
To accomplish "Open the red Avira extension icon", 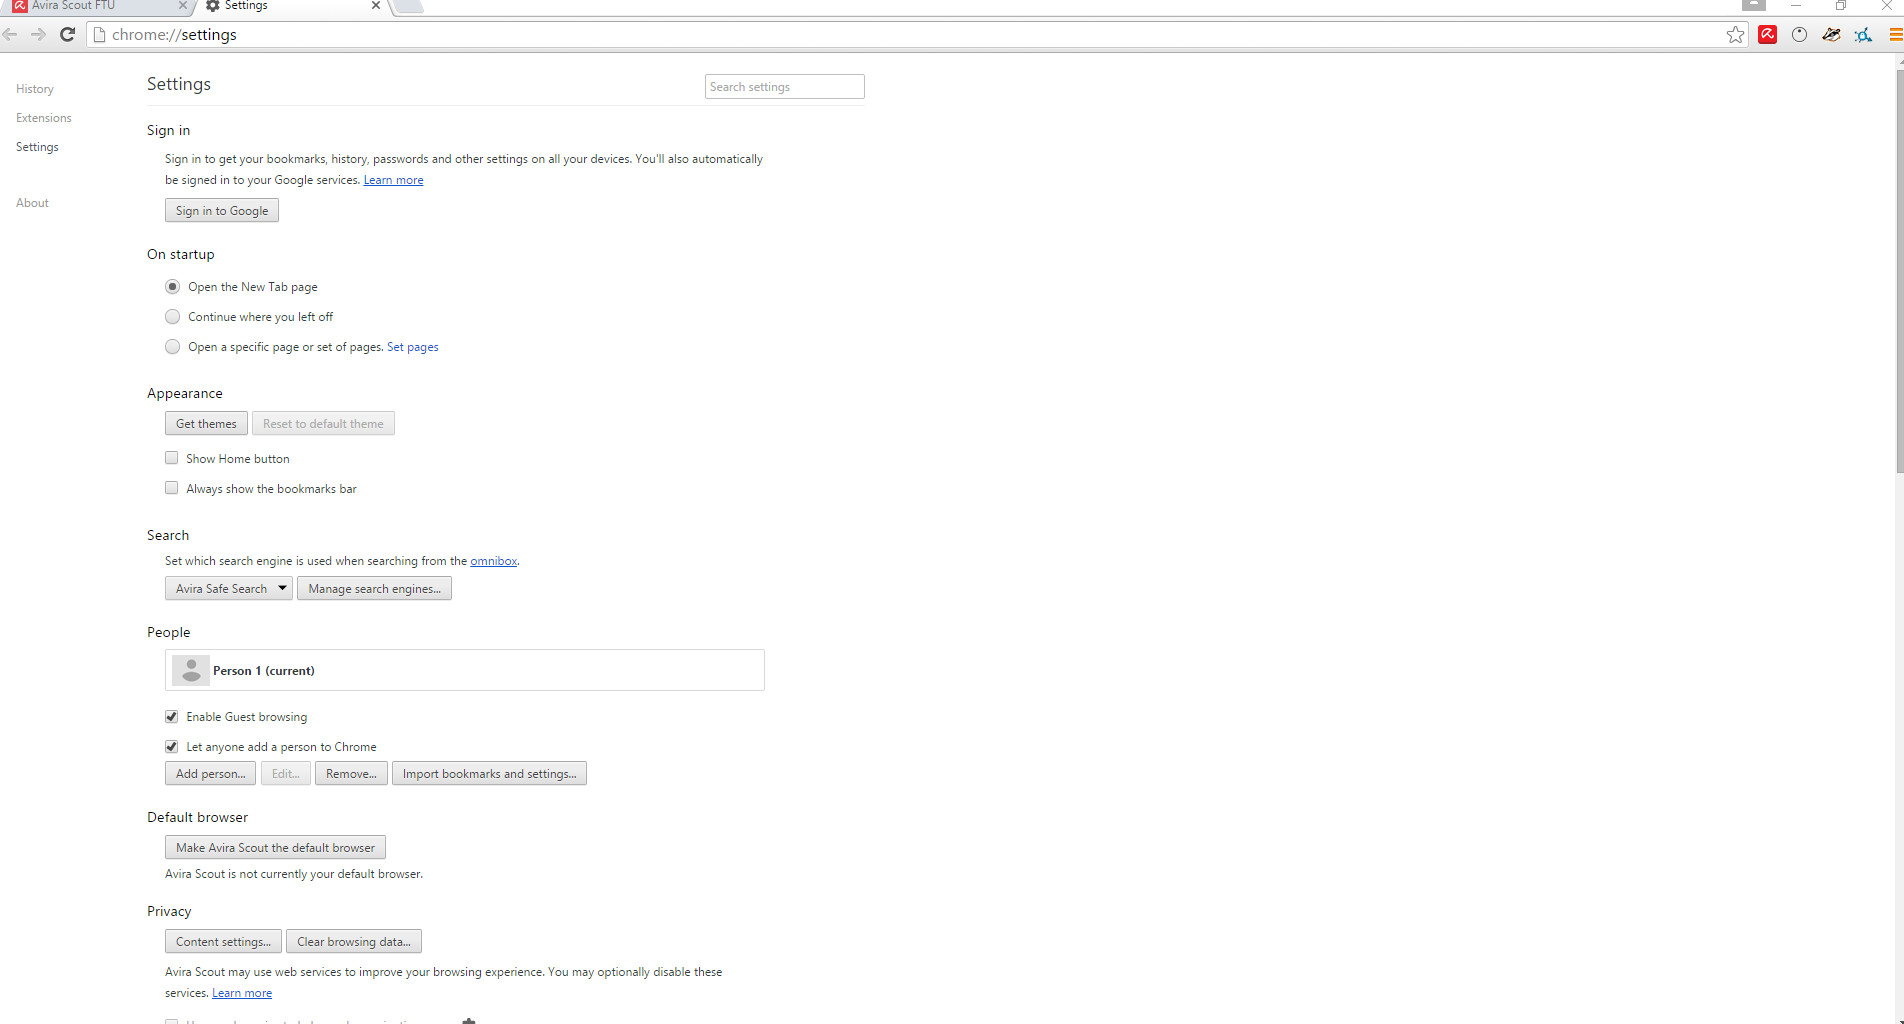I will [1767, 35].
